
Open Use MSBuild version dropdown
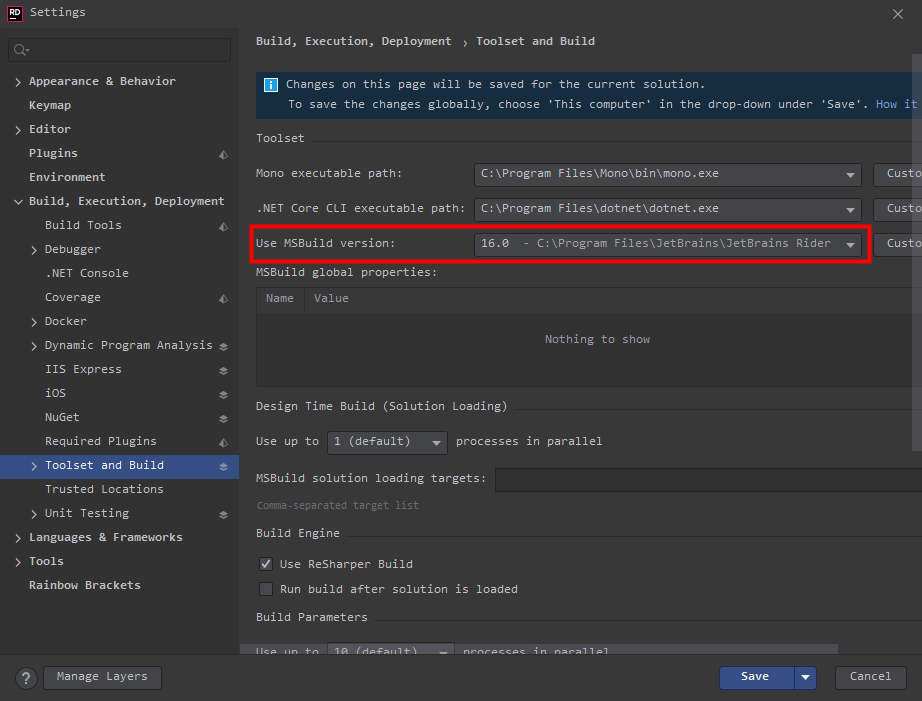pyautogui.click(x=850, y=245)
